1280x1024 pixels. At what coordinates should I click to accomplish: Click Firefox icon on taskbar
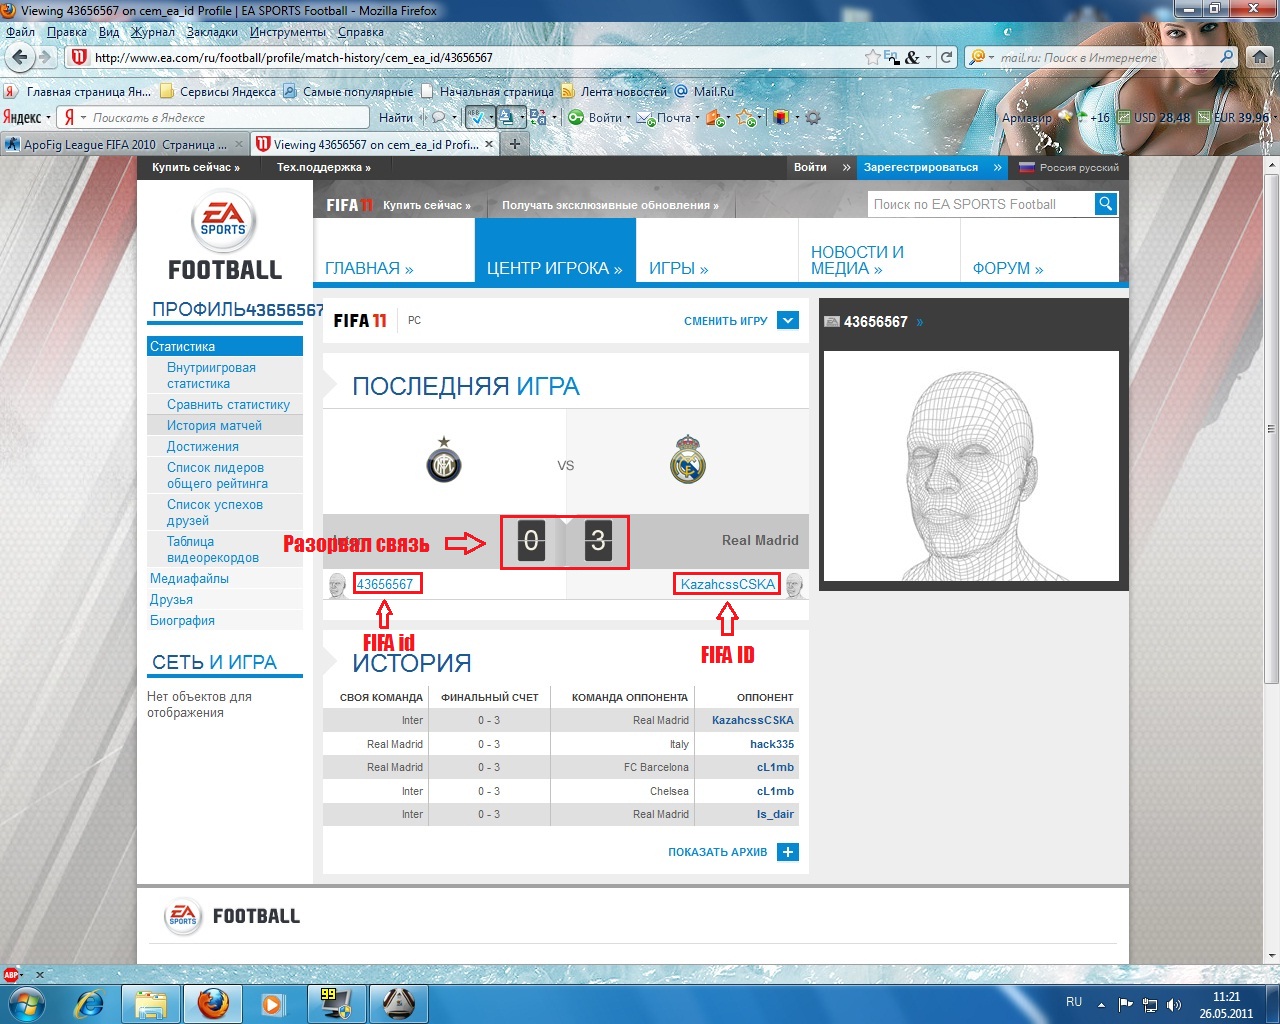pos(212,1003)
